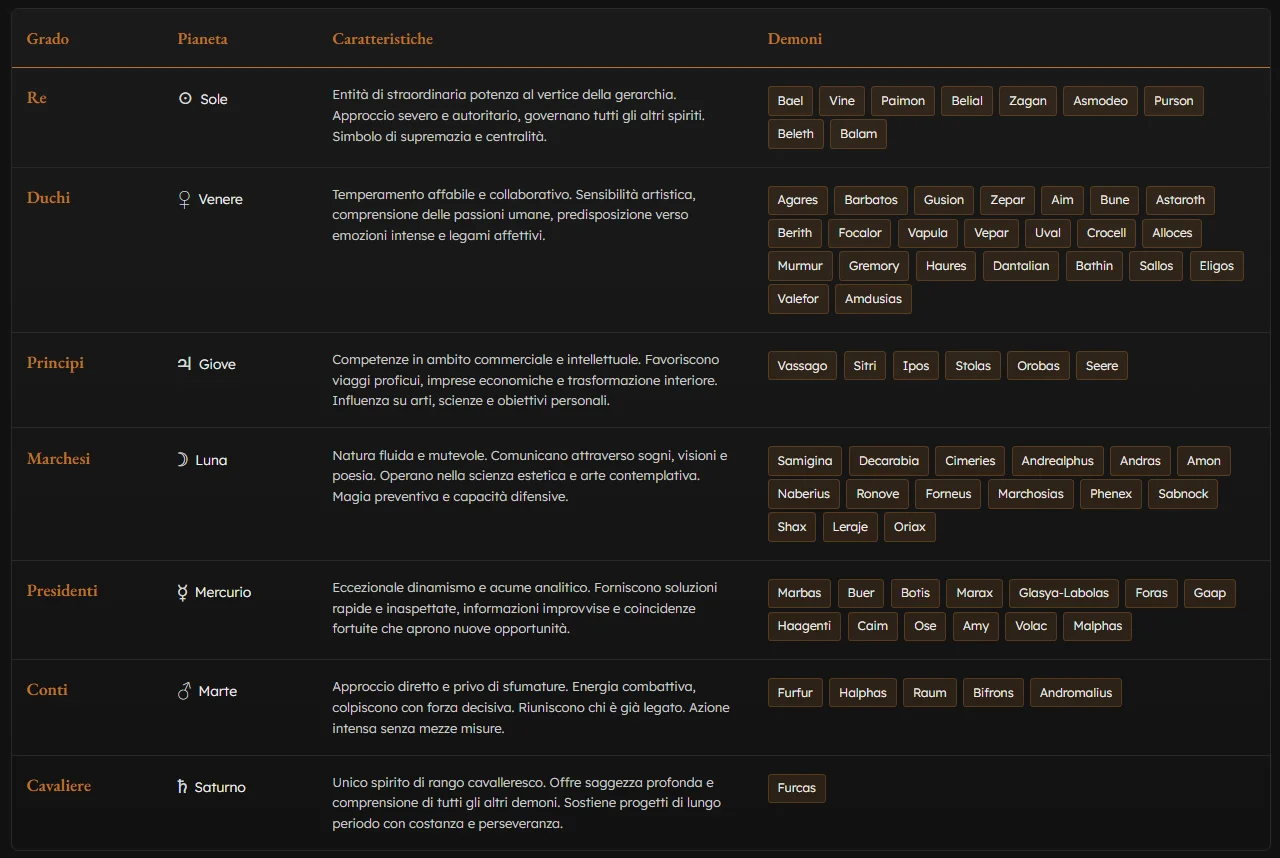Select the Marchosias tag
The height and width of the screenshot is (858, 1280).
[x=1031, y=494]
